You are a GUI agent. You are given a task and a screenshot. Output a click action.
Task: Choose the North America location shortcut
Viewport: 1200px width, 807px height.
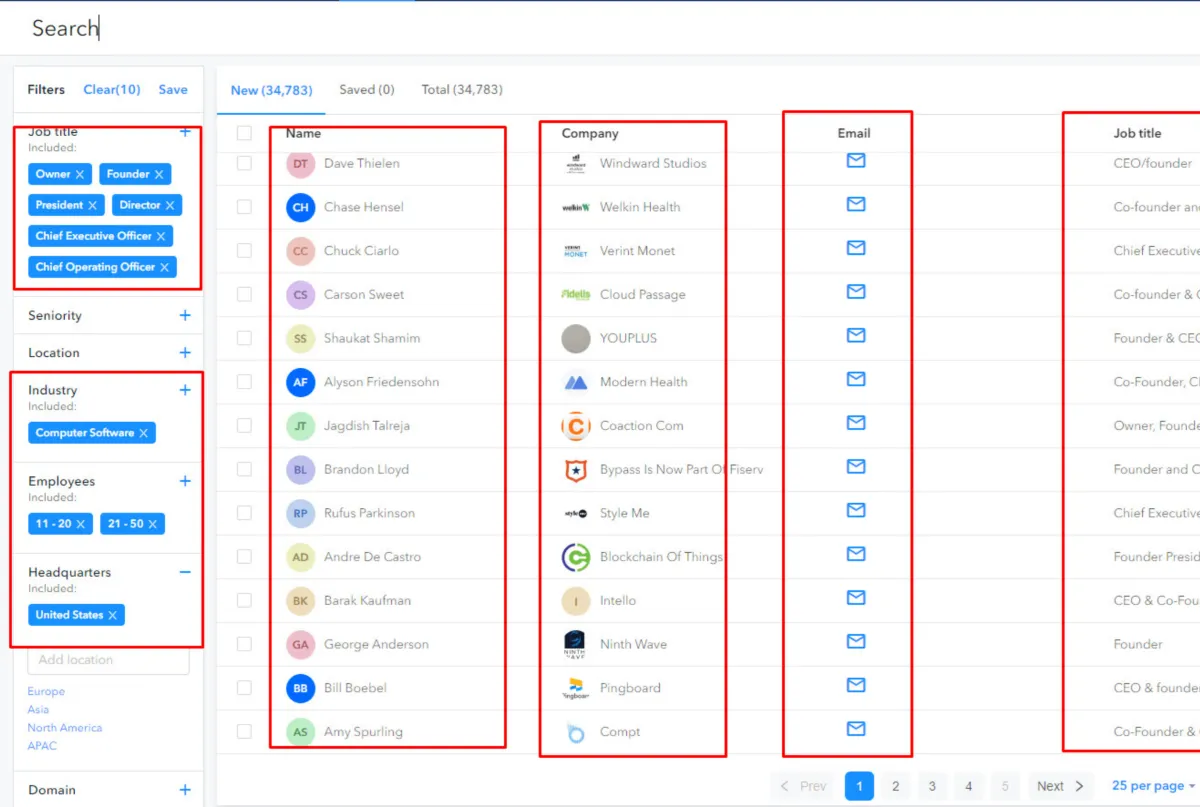pyautogui.click(x=65, y=728)
